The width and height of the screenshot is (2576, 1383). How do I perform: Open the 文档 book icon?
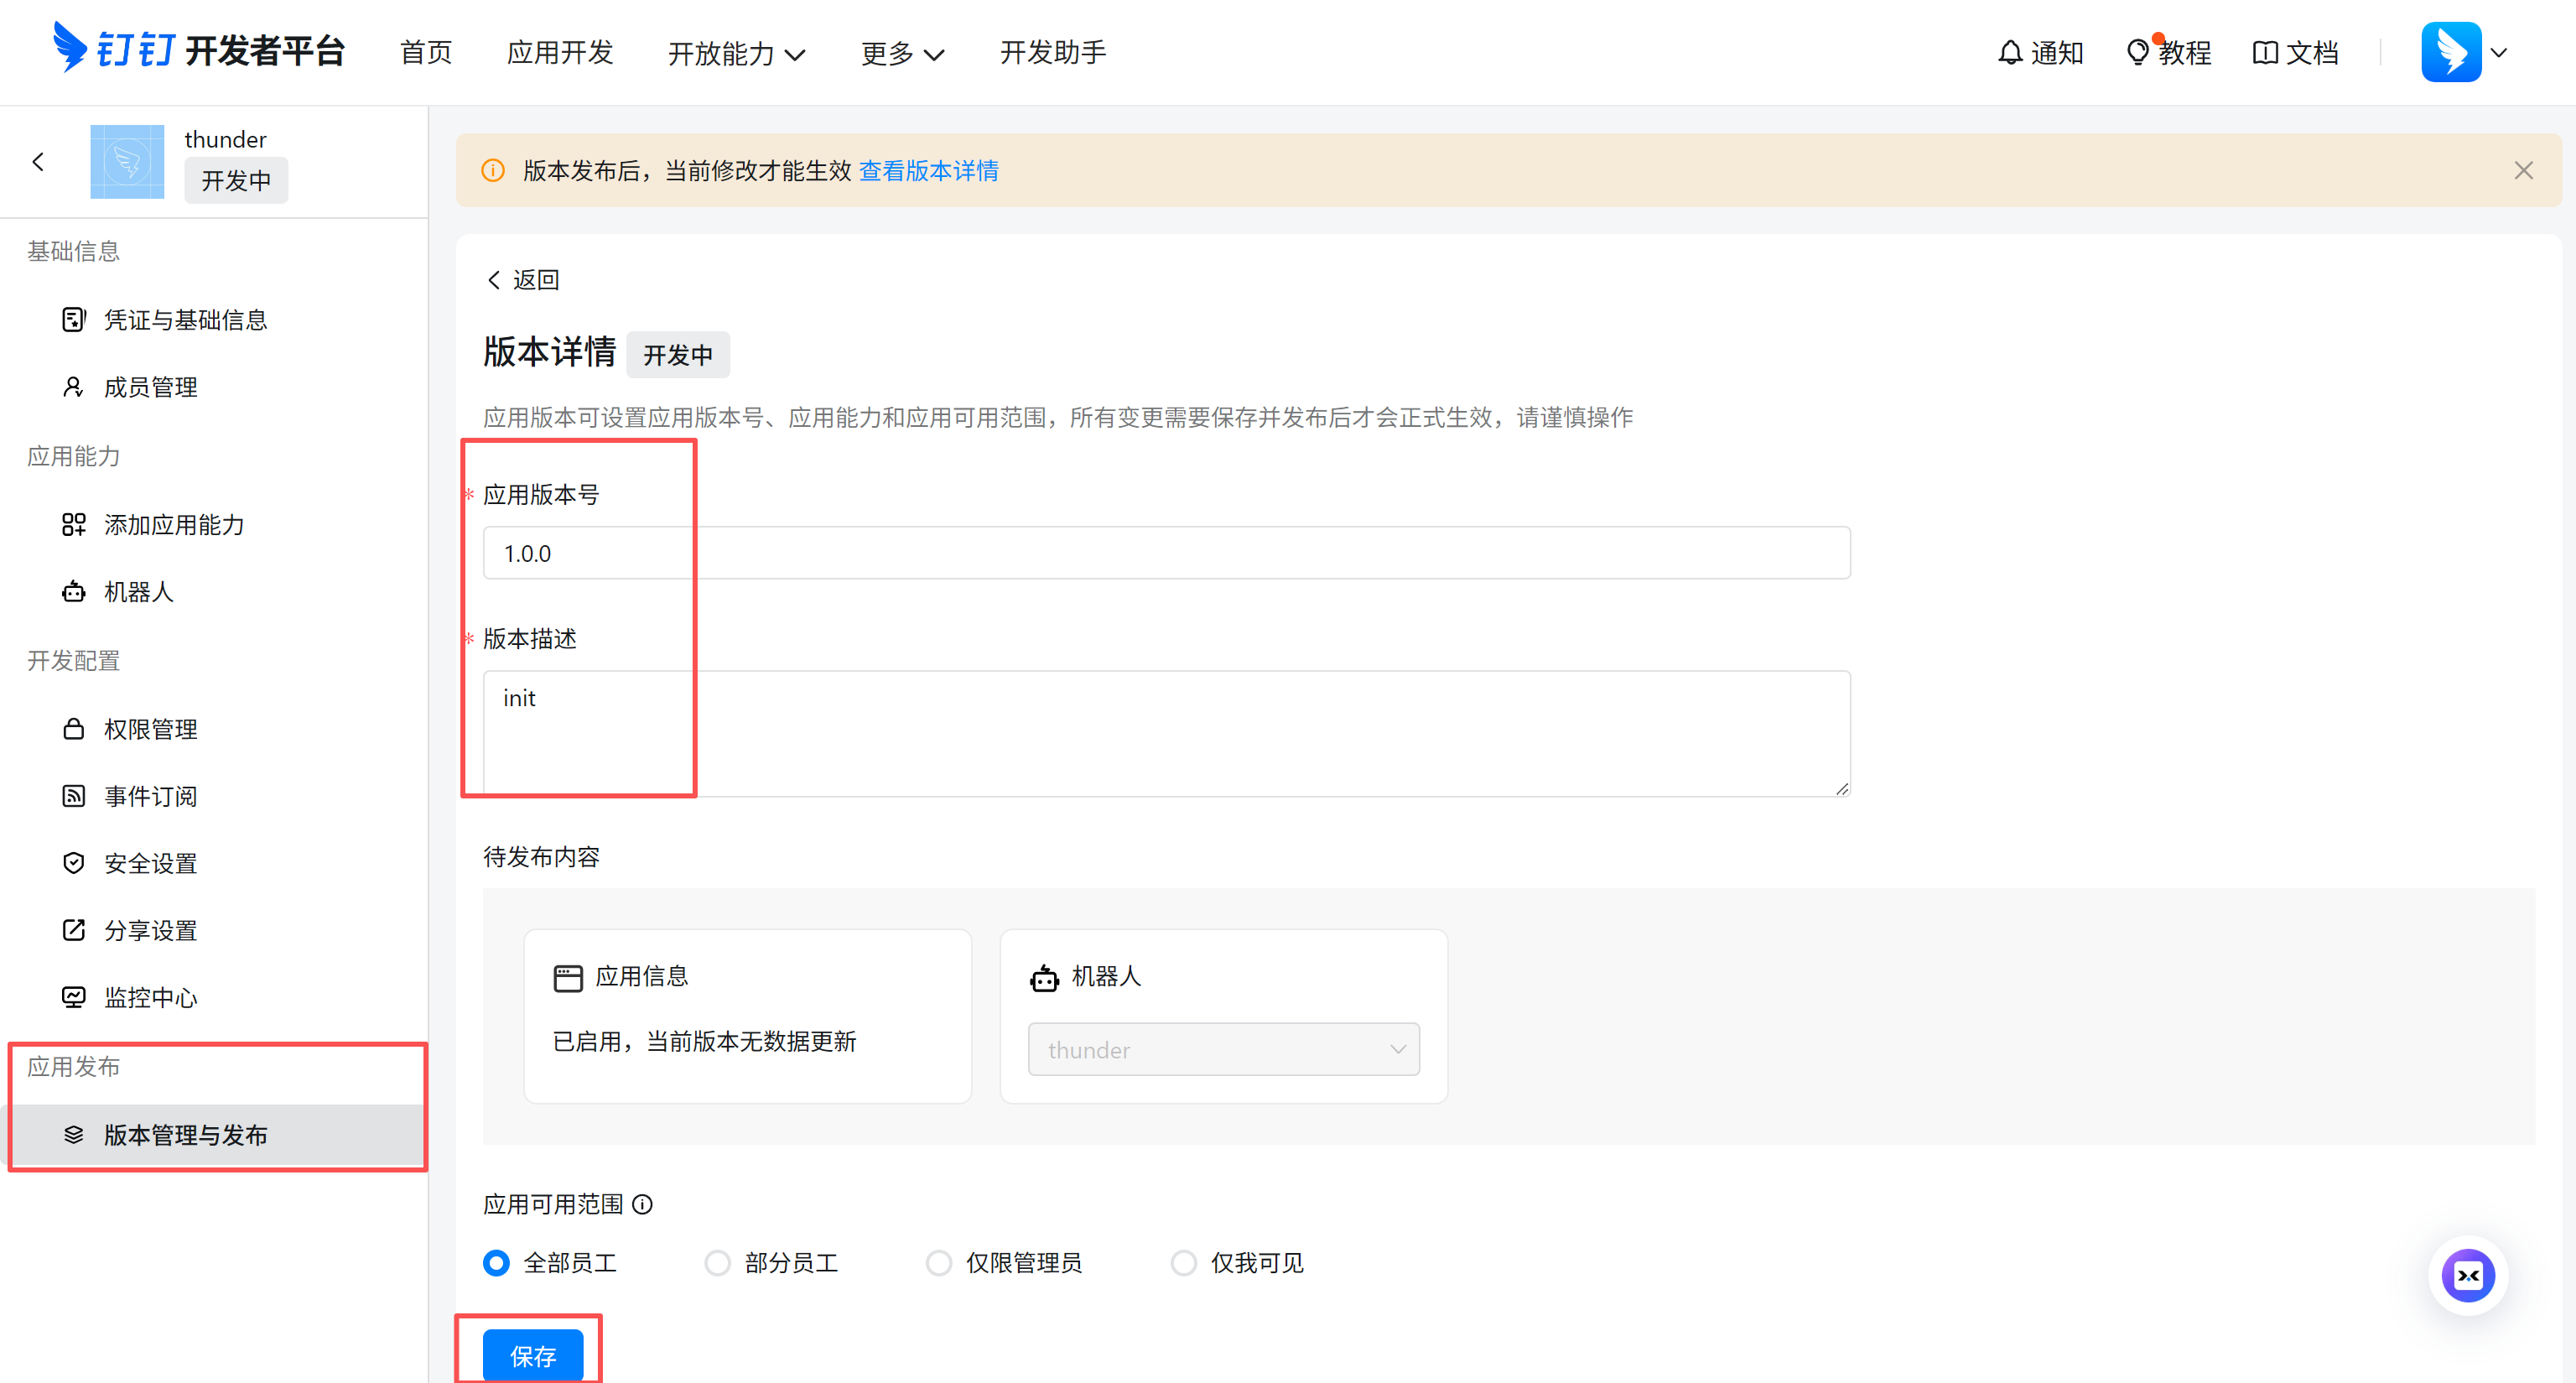coord(2264,52)
